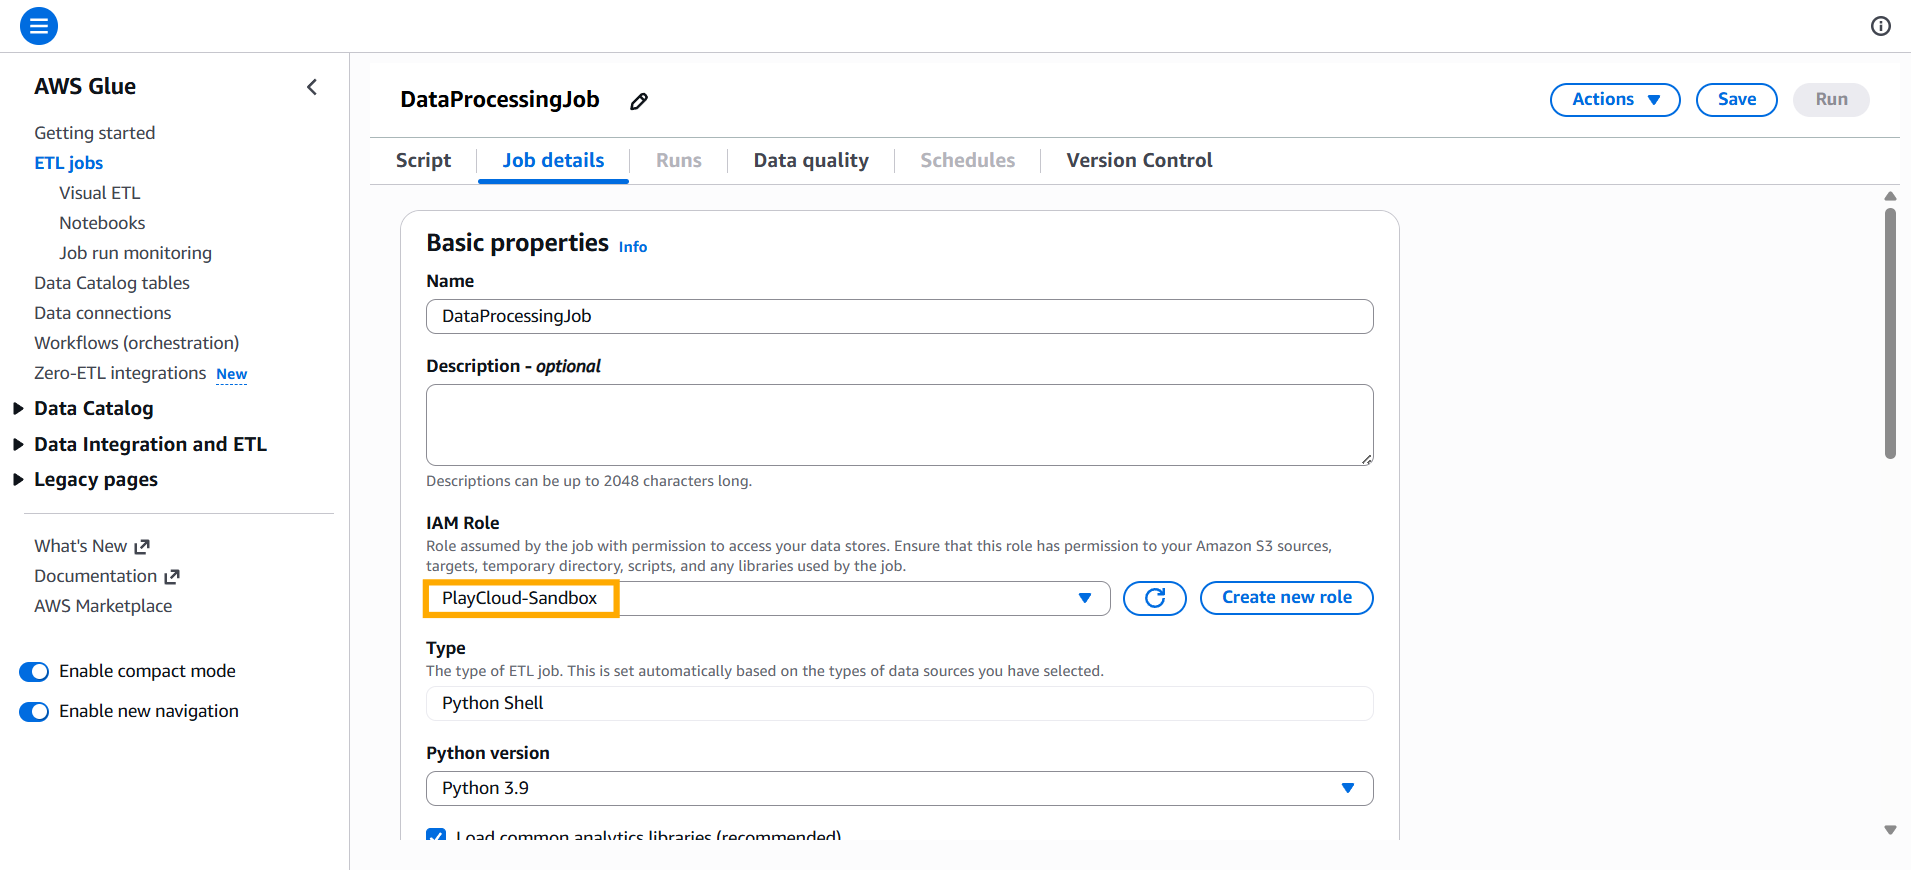Edit the job name with the pencil icon
Viewport: 1911px width, 870px height.
639,101
